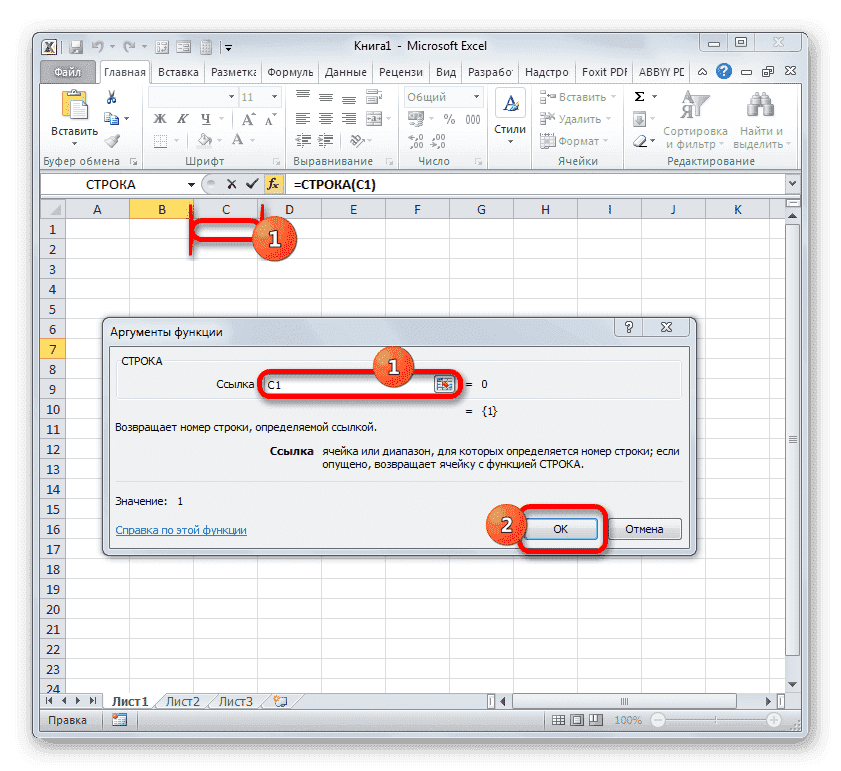Click the AutoSum sigma icon

tap(640, 96)
